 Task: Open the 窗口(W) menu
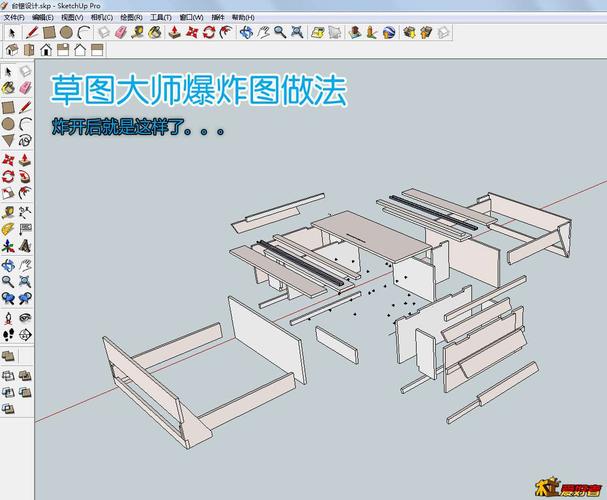[x=191, y=17]
